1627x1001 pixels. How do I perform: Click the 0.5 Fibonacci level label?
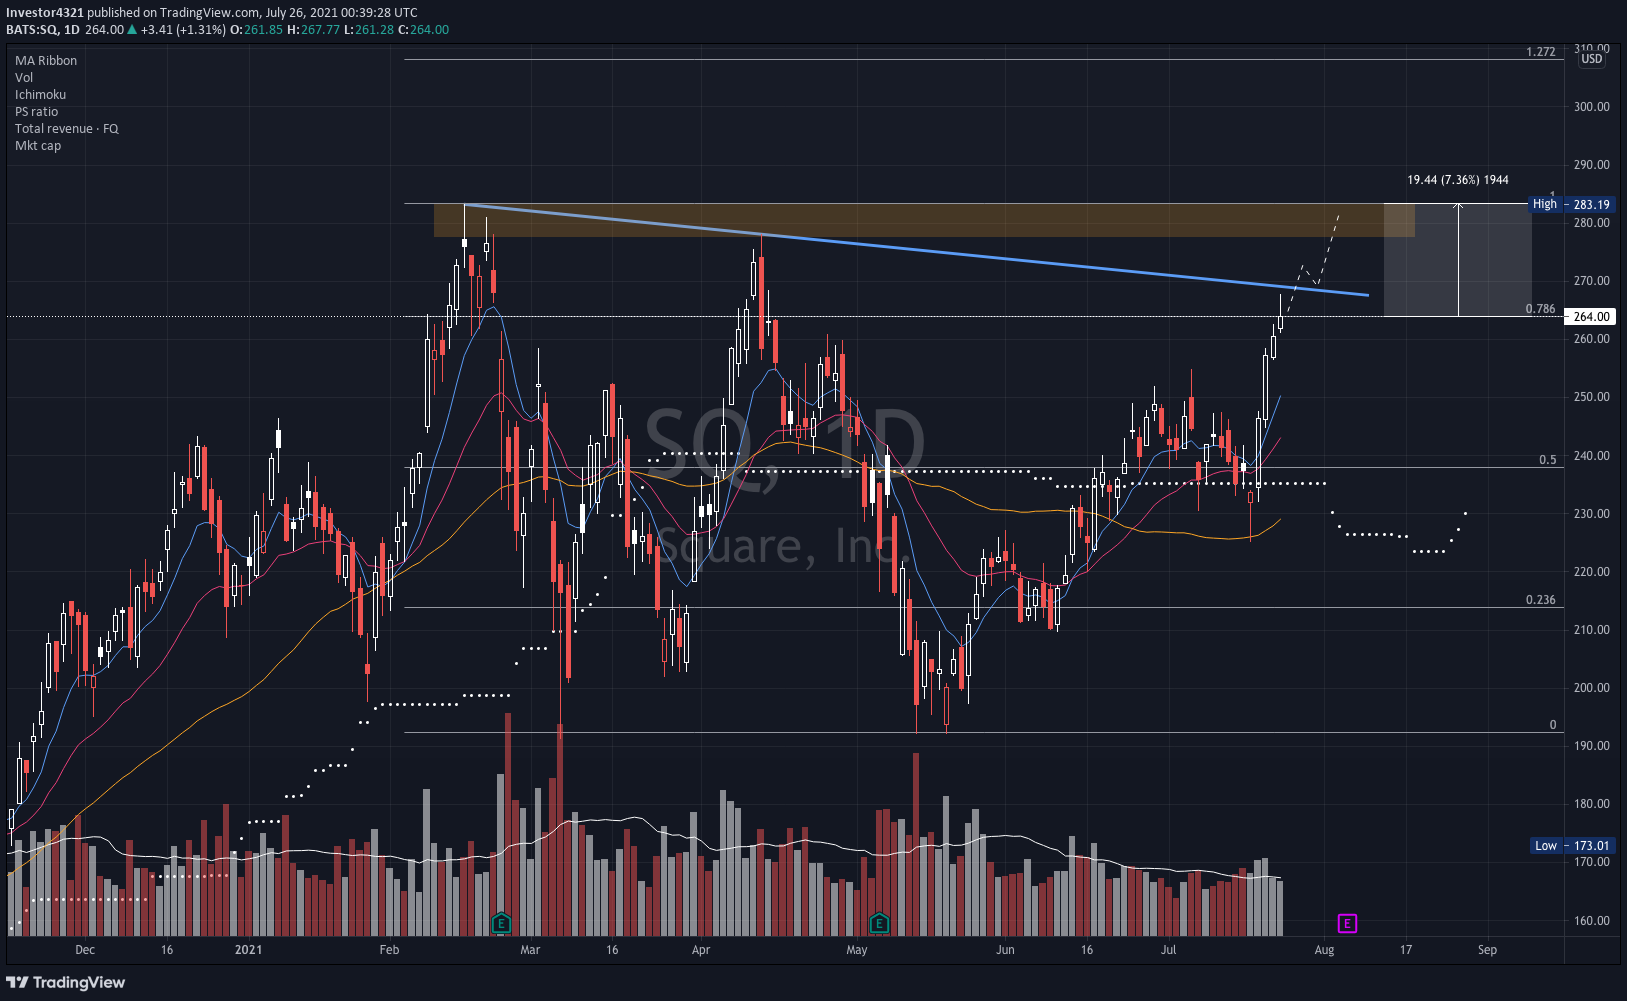tap(1548, 460)
